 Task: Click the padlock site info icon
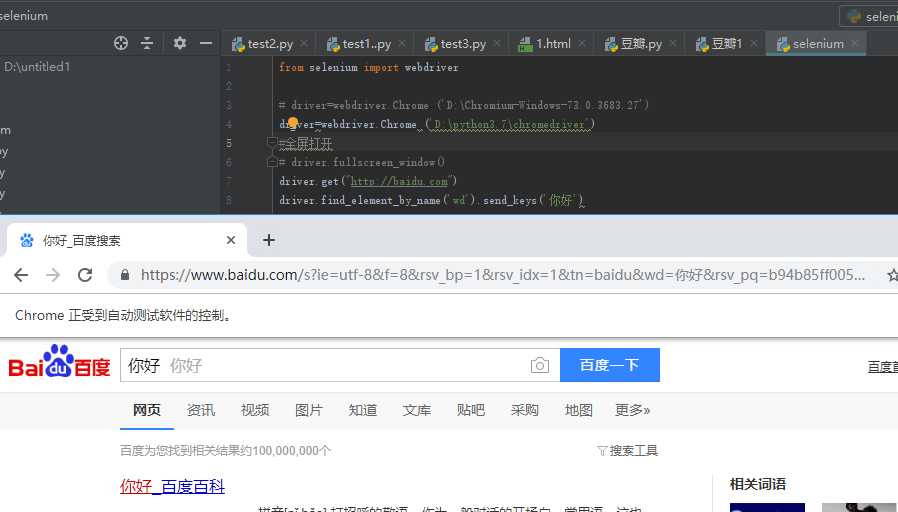(x=125, y=275)
